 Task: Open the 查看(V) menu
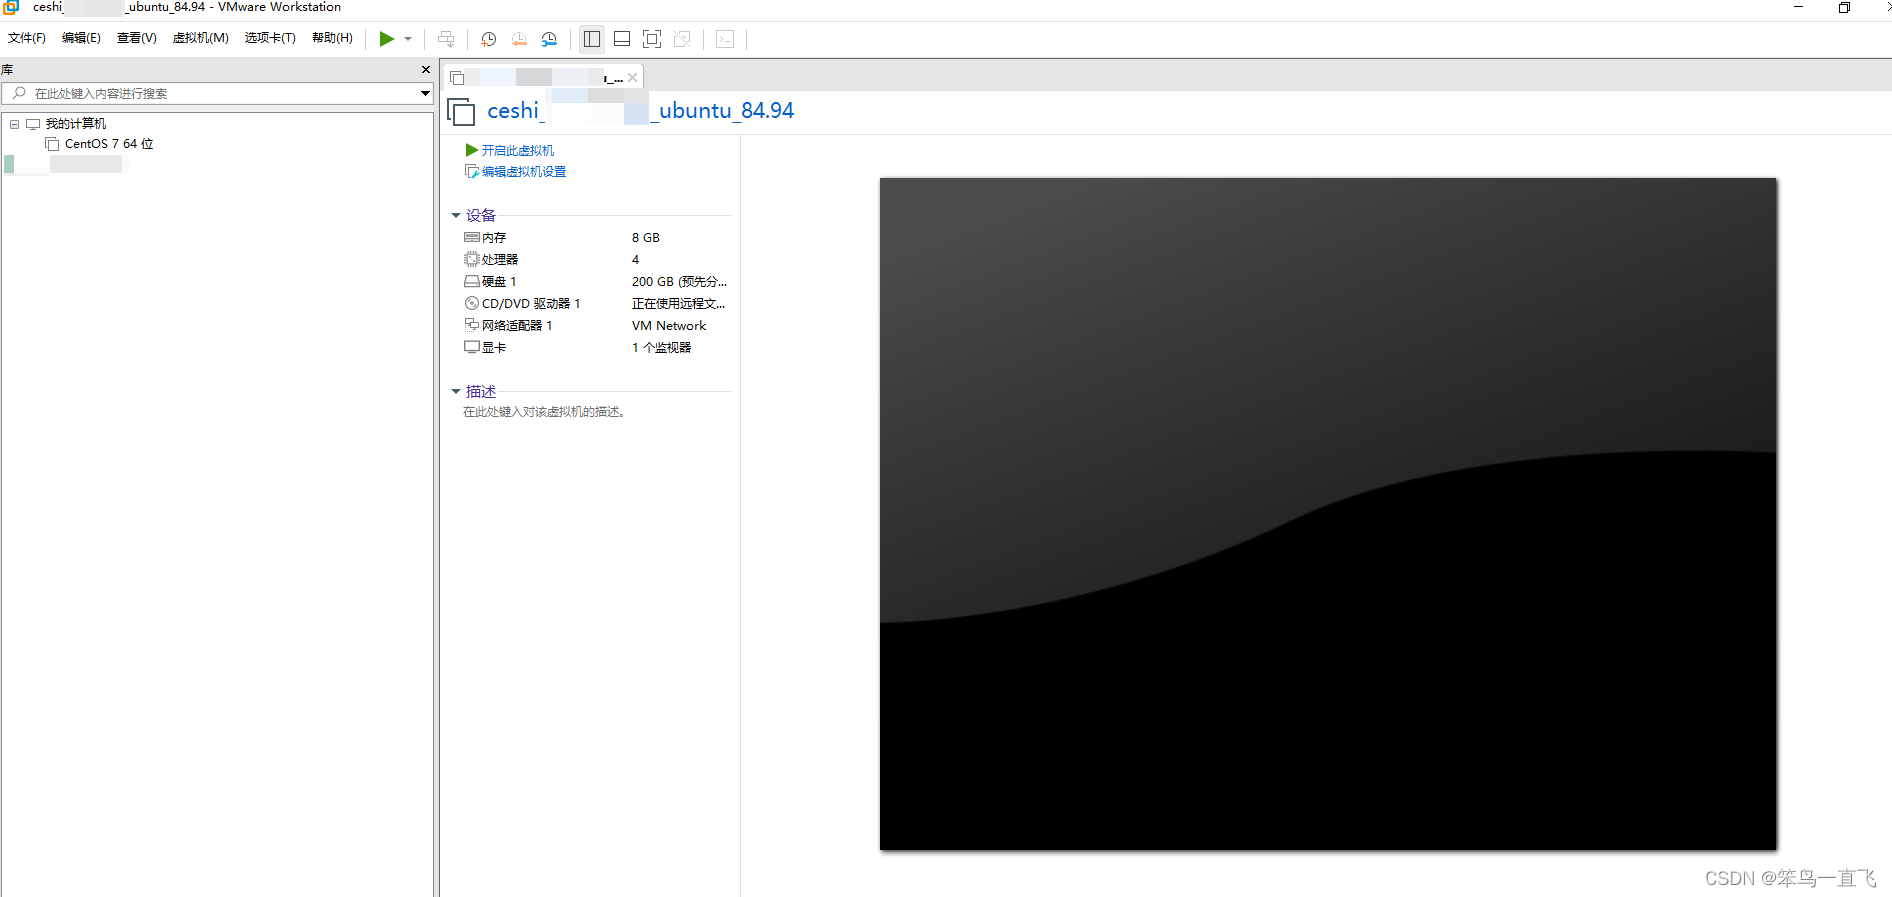coord(136,38)
